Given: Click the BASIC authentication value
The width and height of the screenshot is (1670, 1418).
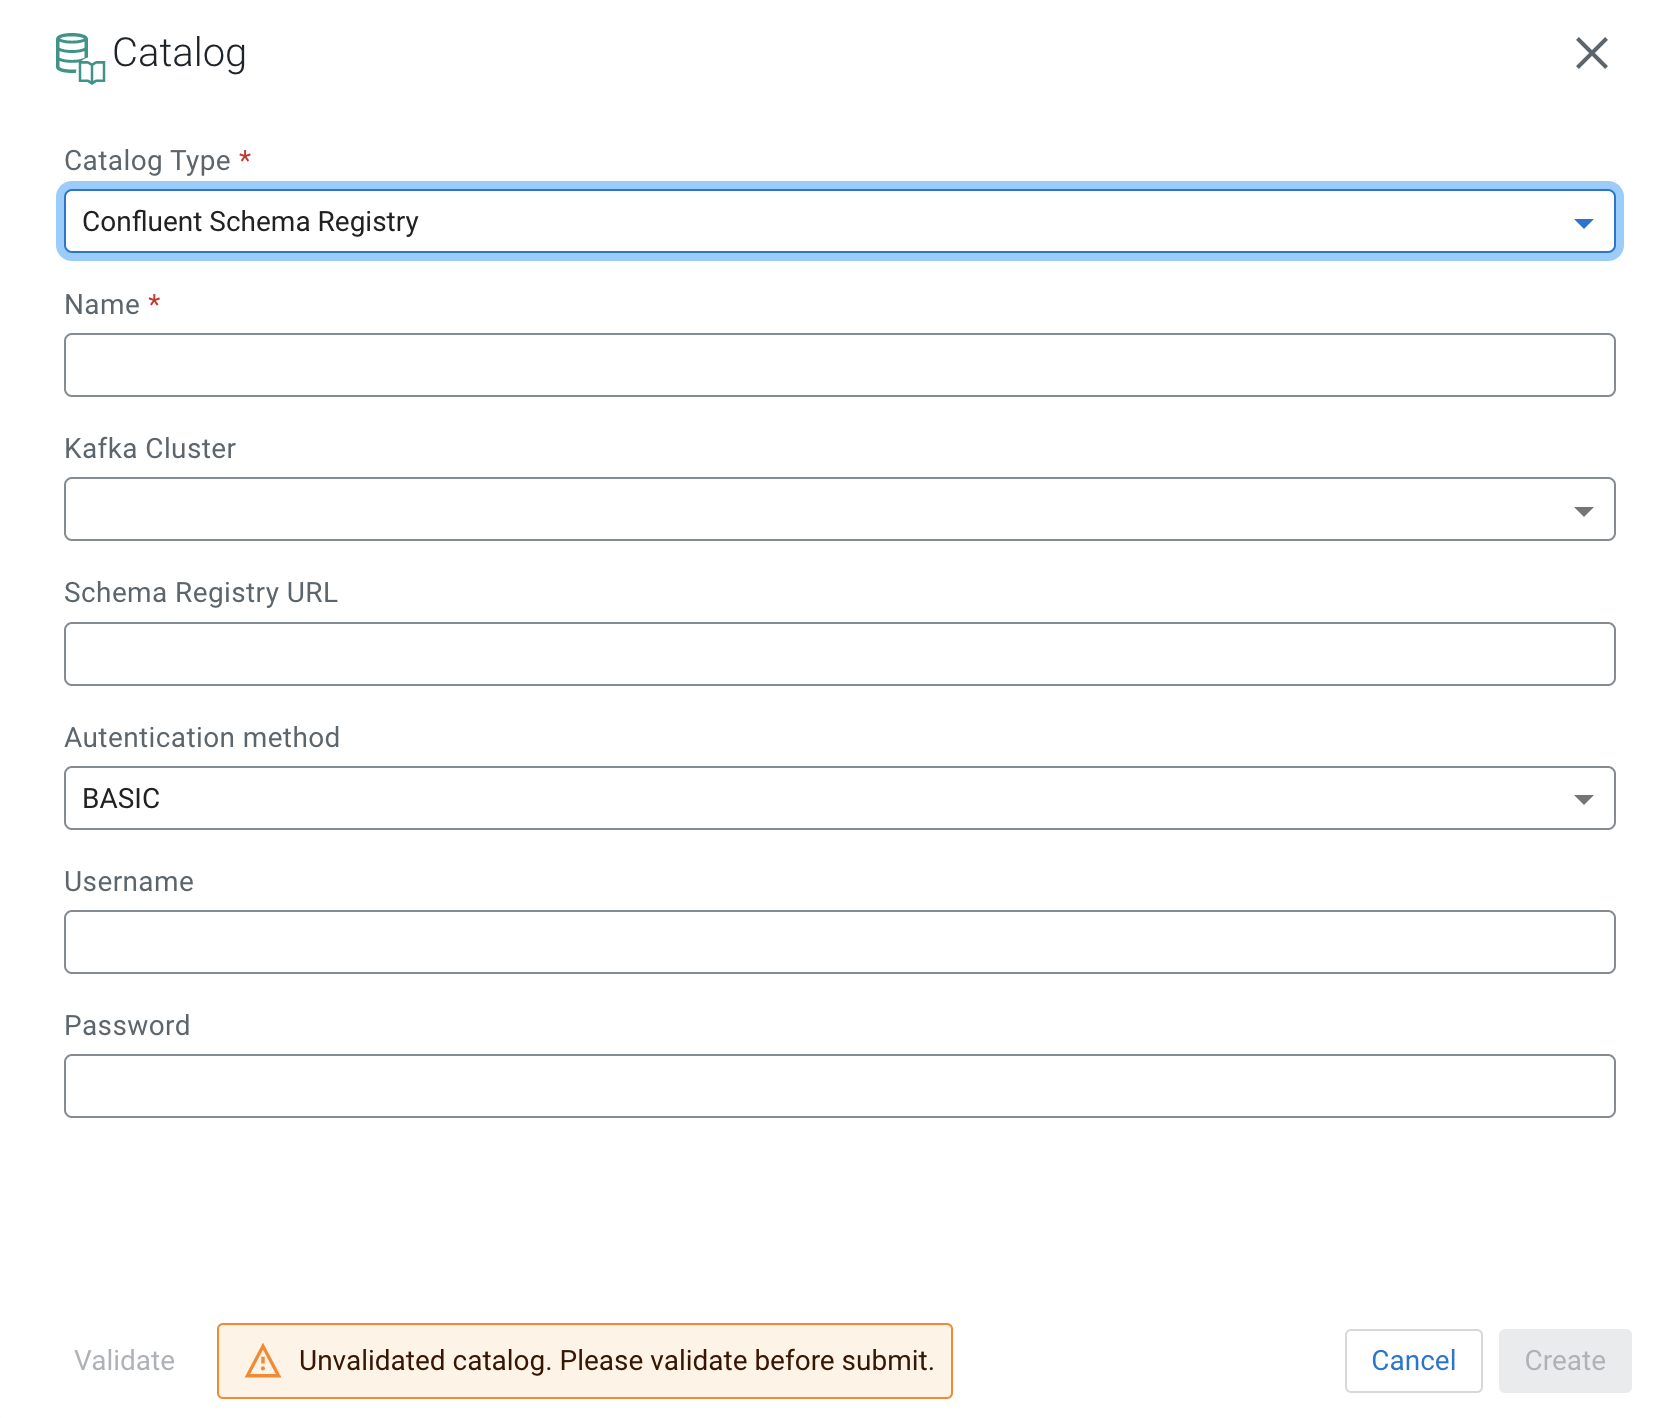Looking at the screenshot, I should coord(121,798).
